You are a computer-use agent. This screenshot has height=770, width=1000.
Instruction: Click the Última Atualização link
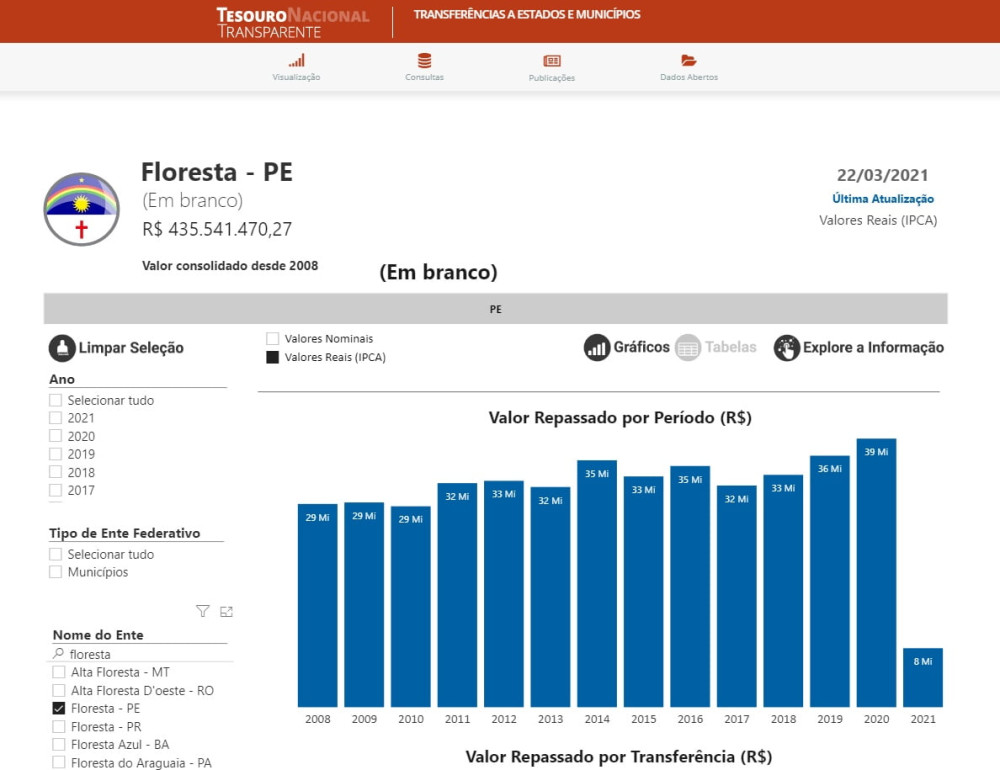(x=883, y=199)
